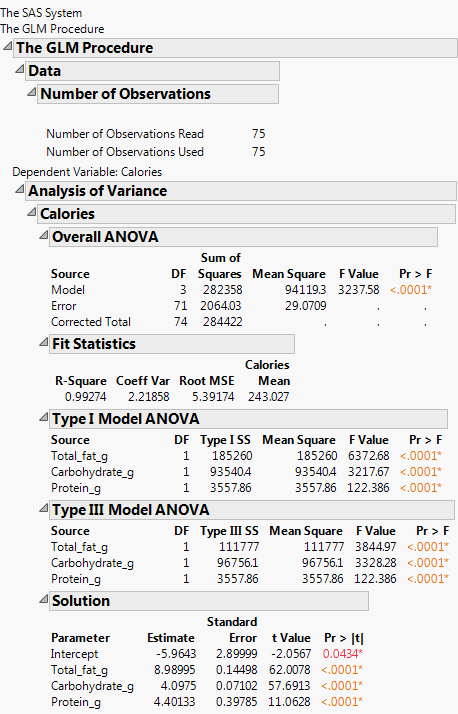Click Type III SS value 96756.1
The image size is (458, 714).
237,563
